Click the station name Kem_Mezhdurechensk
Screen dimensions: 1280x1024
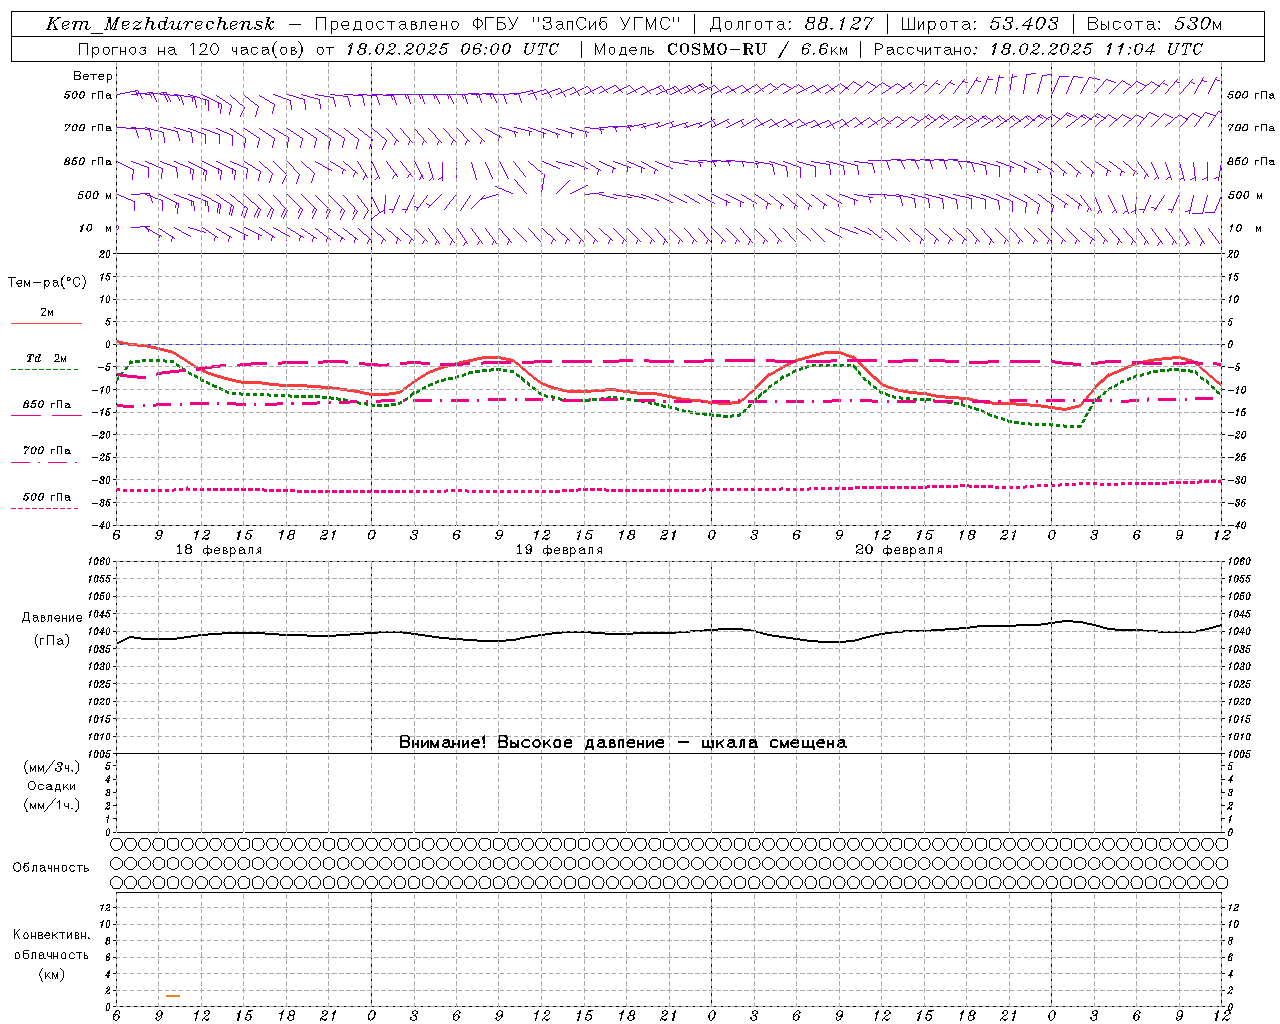click(x=160, y=24)
